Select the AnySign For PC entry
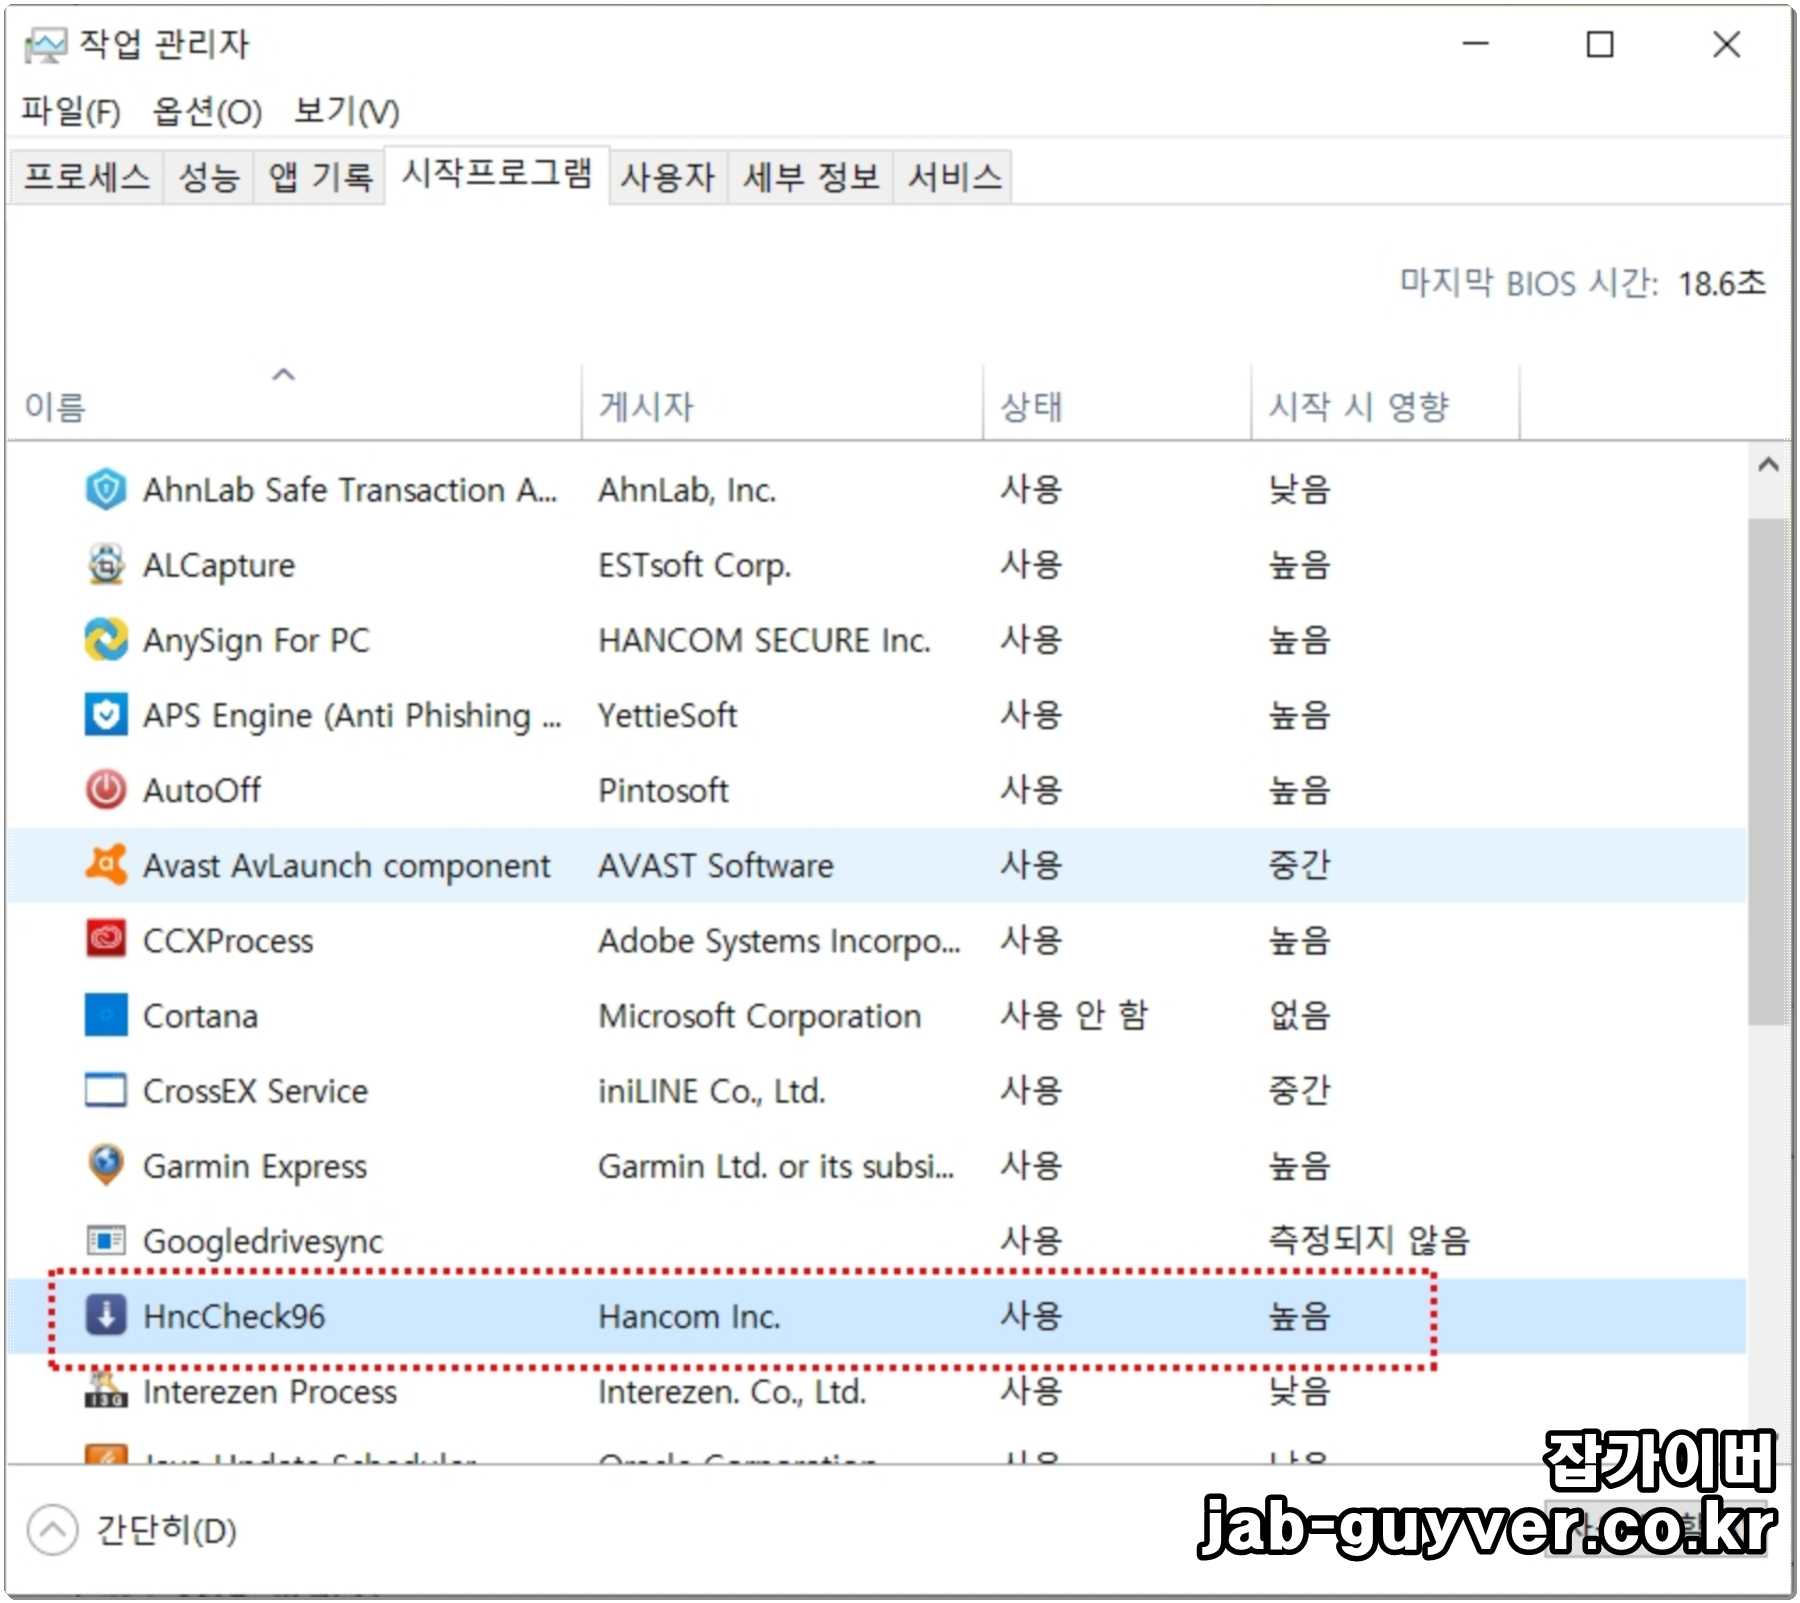This screenshot has height=1603, width=1800. tap(256, 640)
